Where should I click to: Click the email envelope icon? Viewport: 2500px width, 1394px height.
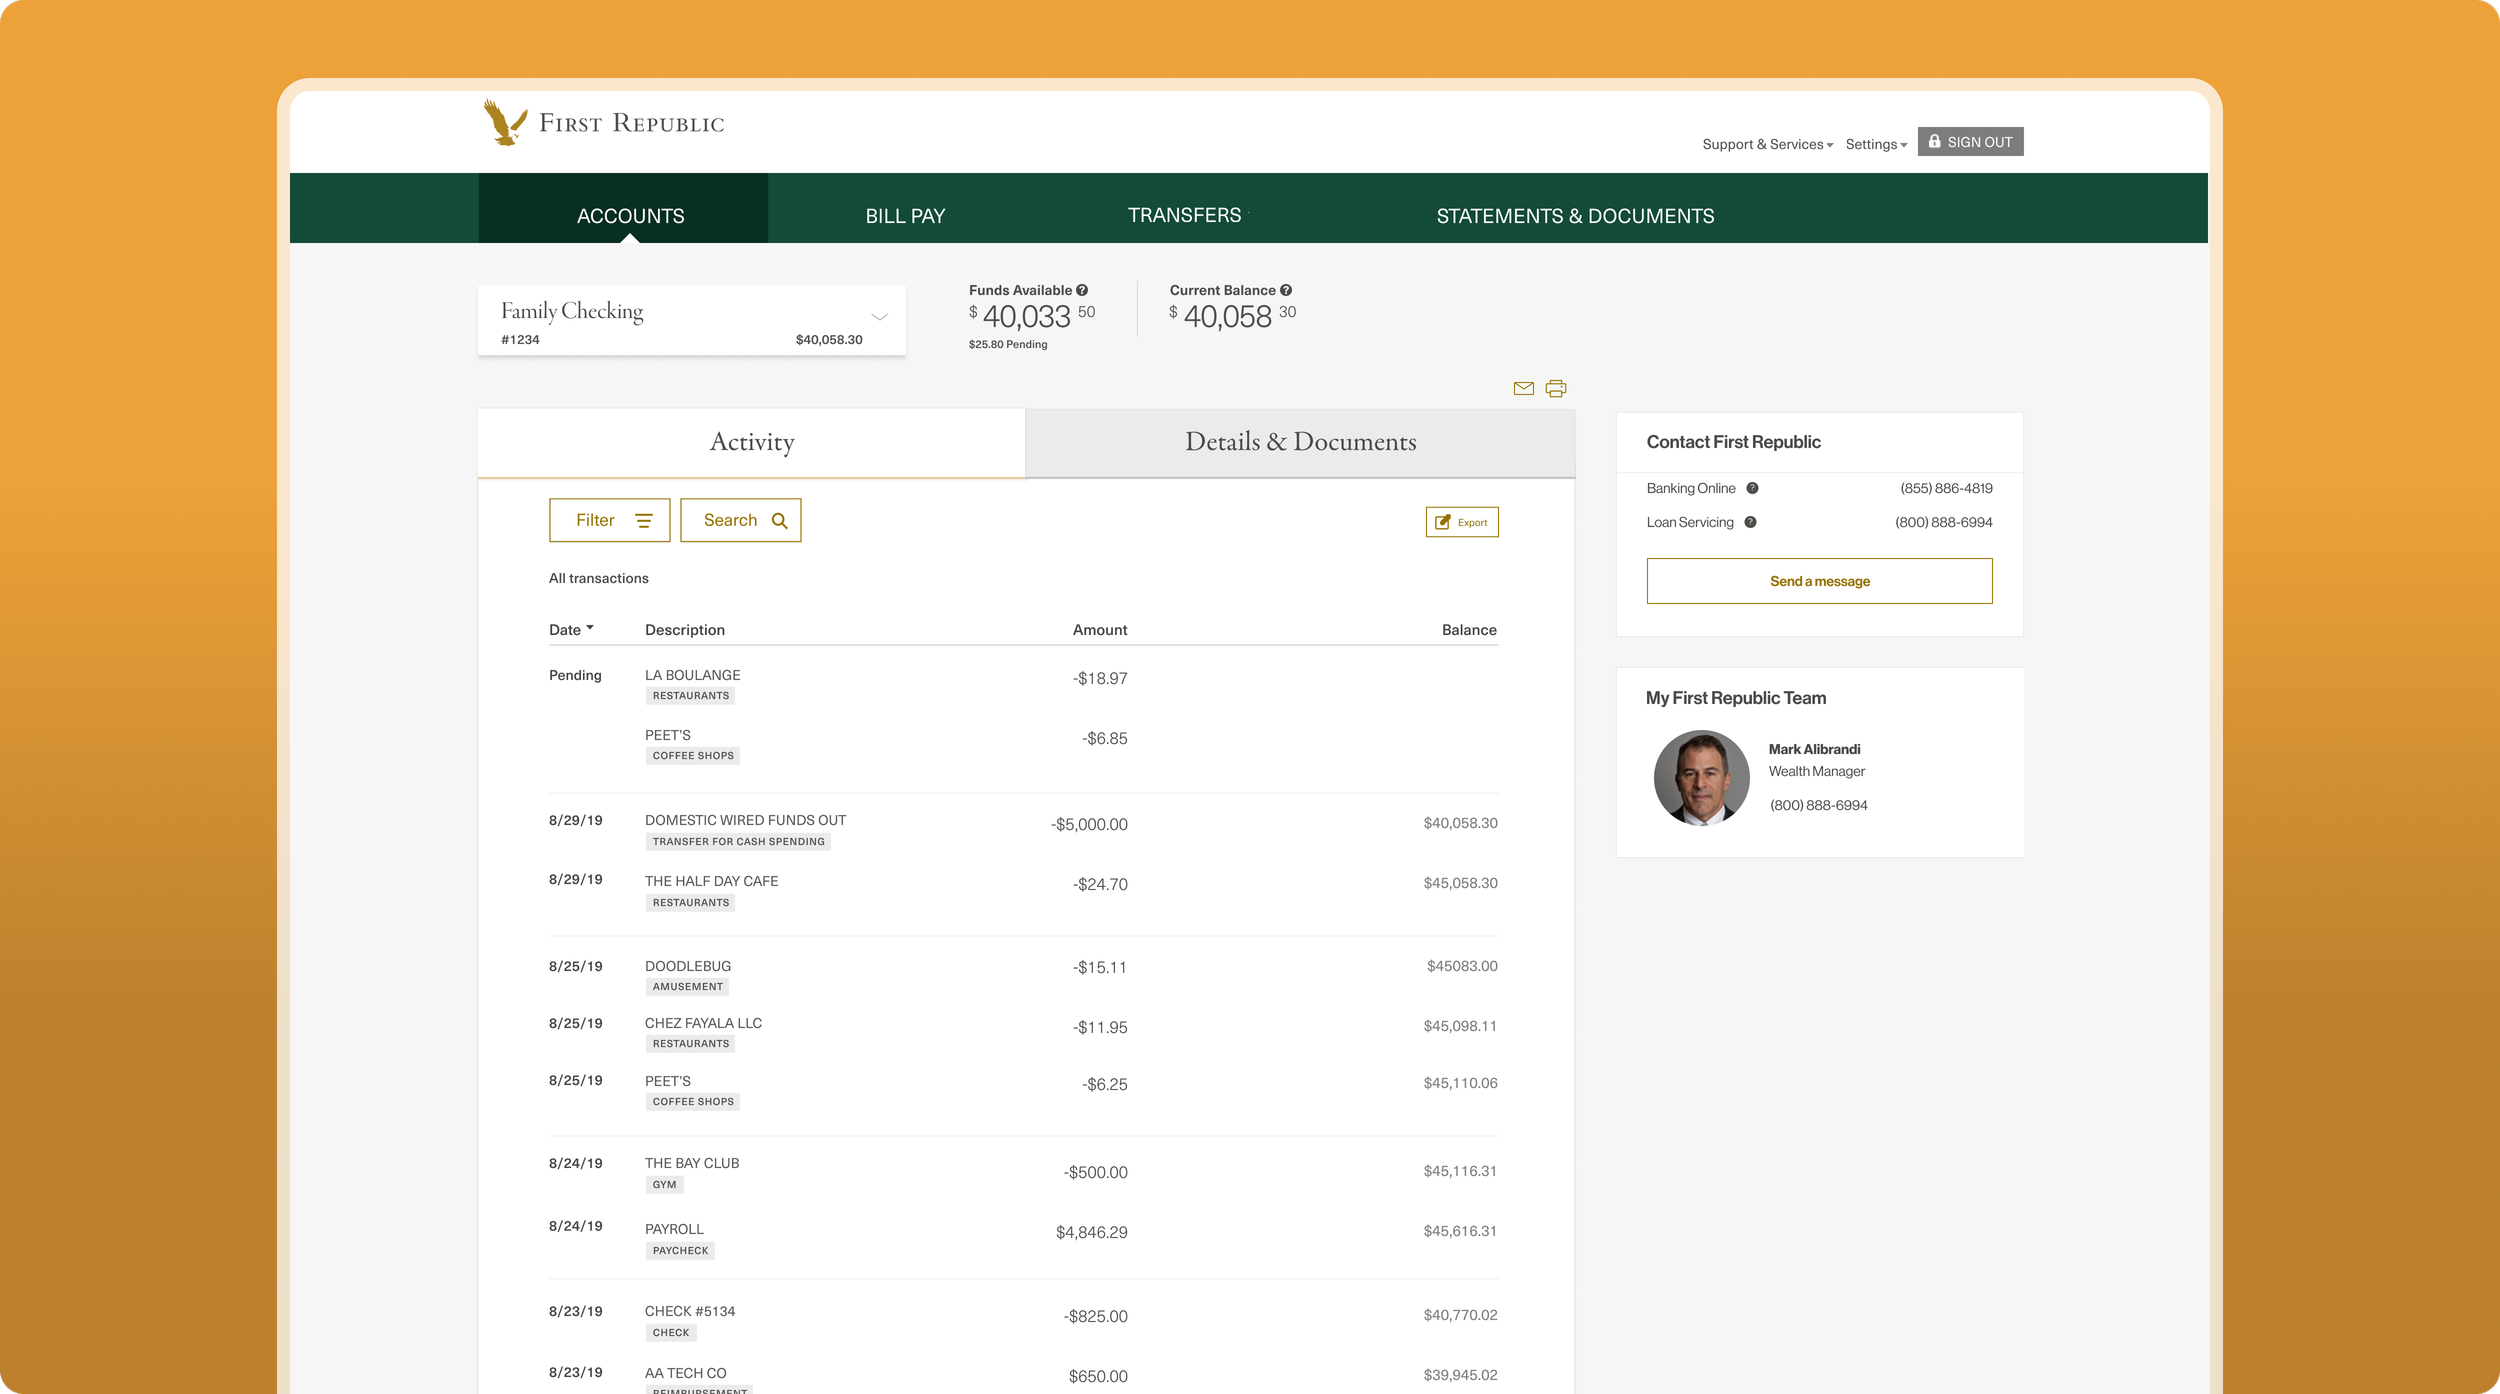click(1523, 389)
